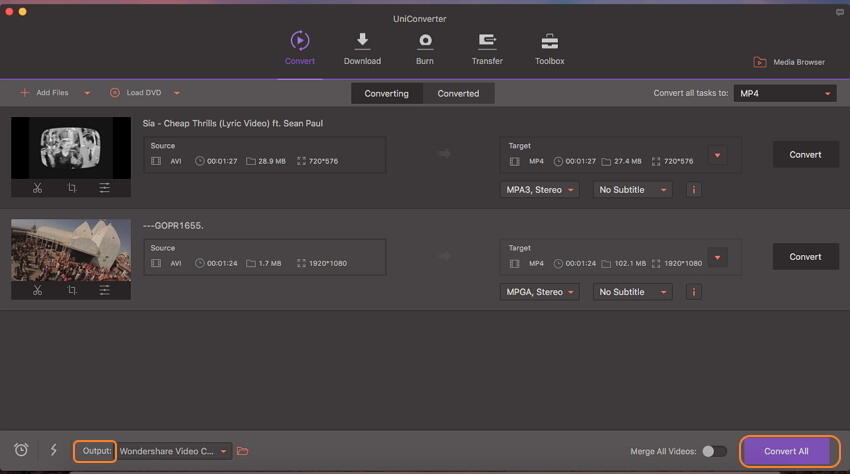Open the schedule alarm clock icon

coord(21,450)
